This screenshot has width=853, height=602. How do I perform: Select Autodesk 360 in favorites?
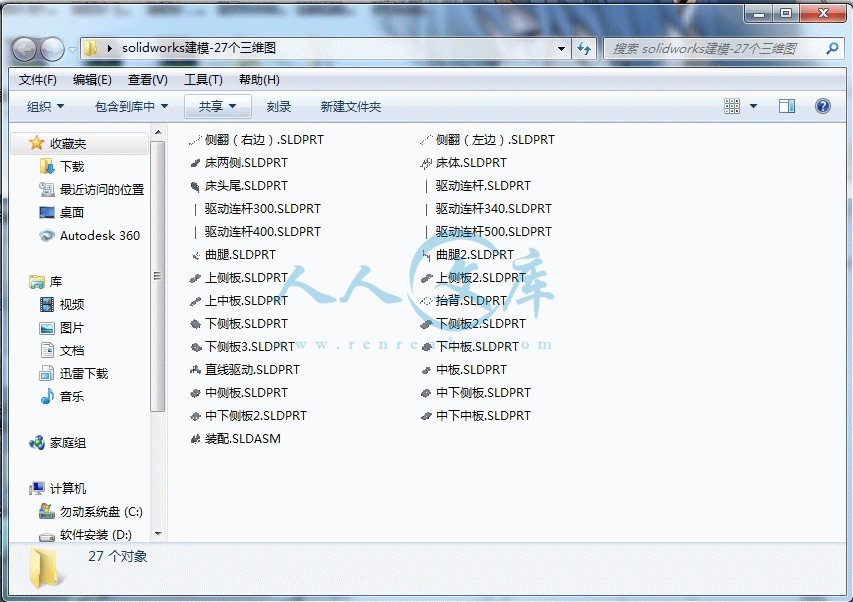coord(100,235)
